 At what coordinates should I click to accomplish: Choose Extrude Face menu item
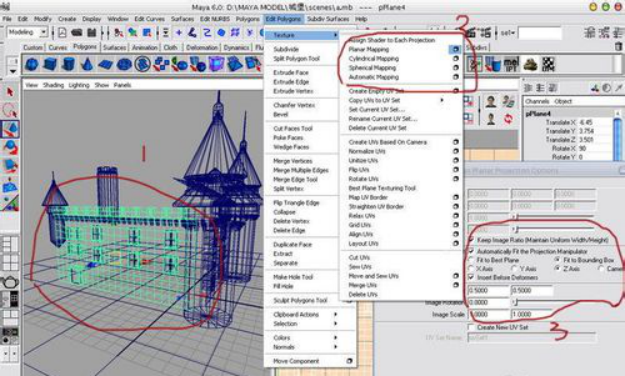(x=291, y=73)
